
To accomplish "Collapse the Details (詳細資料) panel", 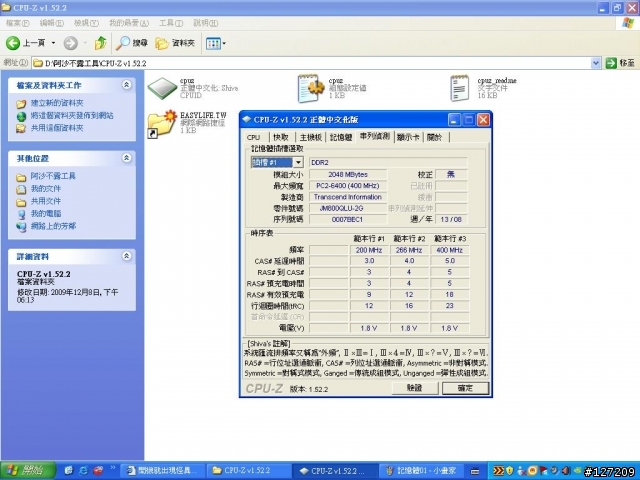I will [x=127, y=256].
